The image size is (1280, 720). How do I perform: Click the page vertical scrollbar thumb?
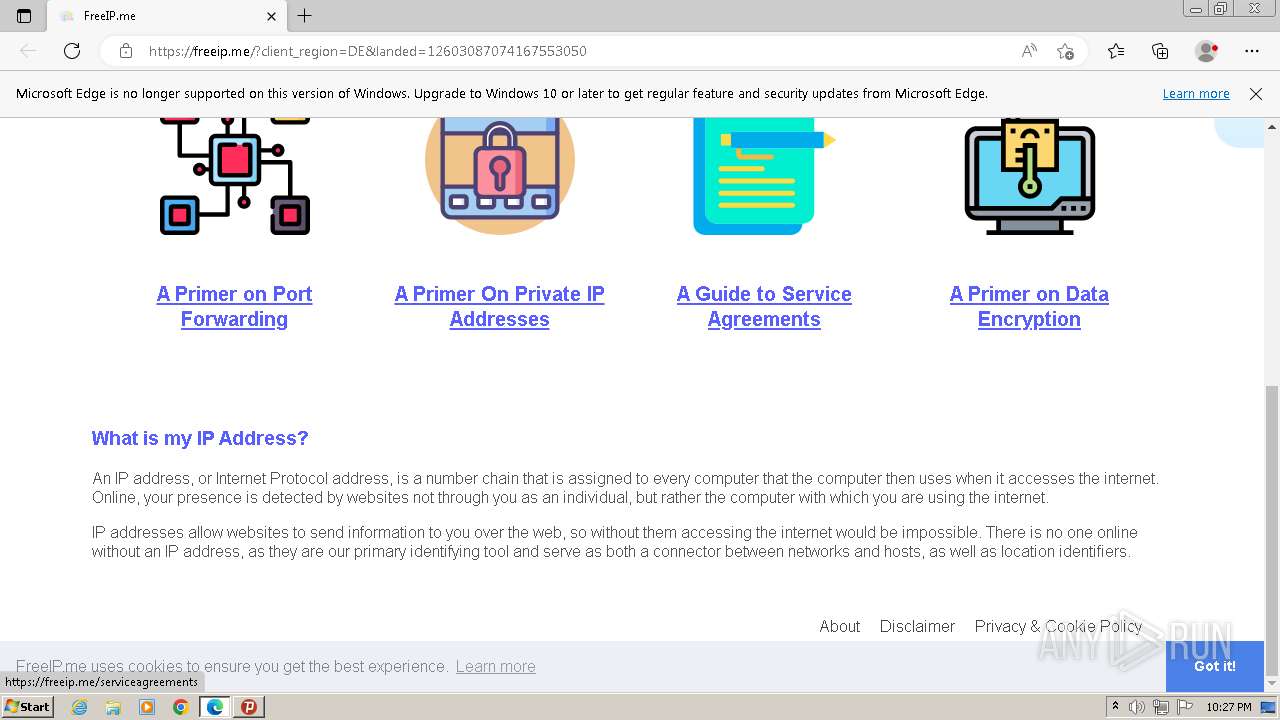pos(1272,530)
